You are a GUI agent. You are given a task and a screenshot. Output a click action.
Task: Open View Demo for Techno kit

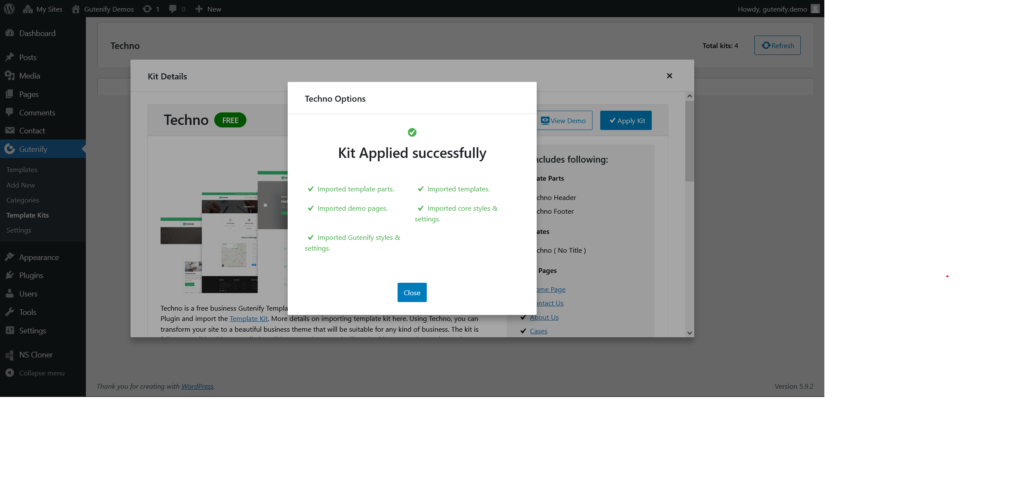pyautogui.click(x=566, y=121)
